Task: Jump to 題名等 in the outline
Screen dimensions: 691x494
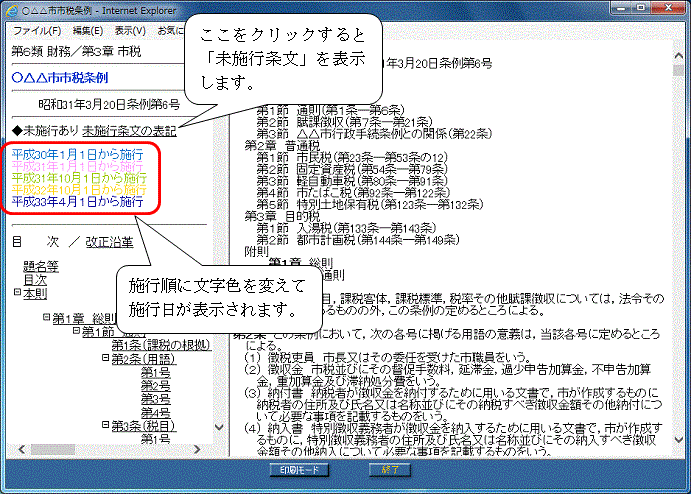Action: 41,266
